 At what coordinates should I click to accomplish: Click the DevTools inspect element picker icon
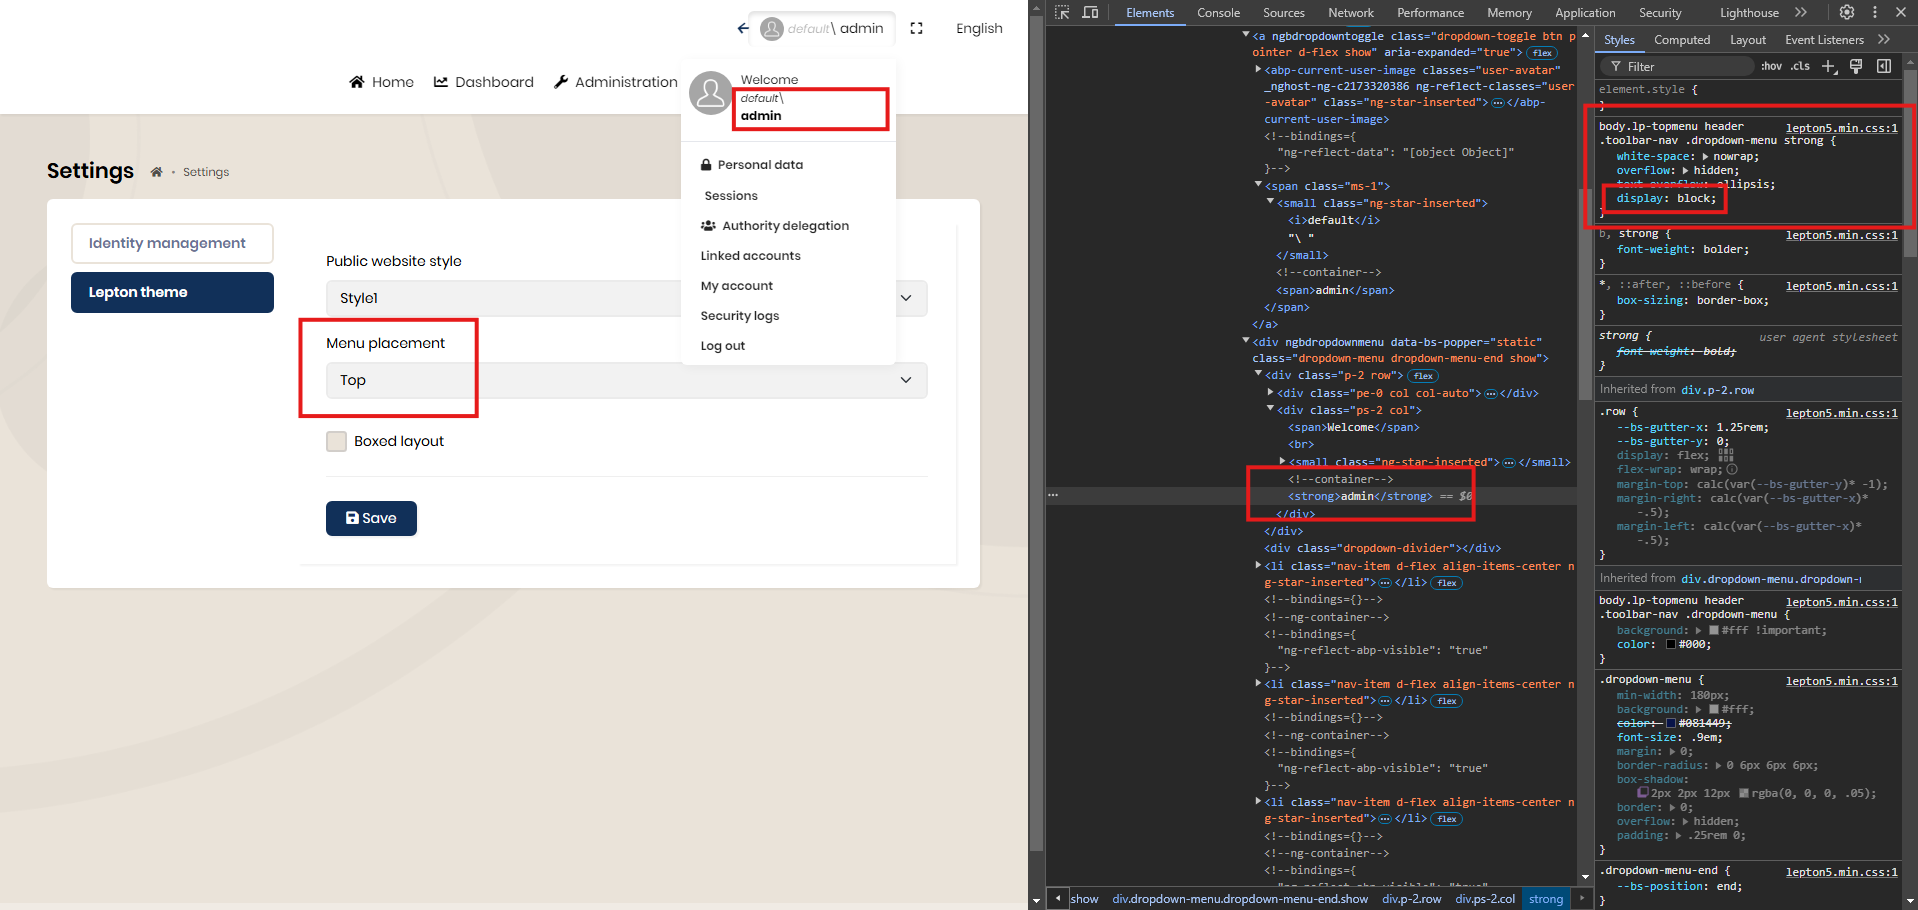point(1062,13)
